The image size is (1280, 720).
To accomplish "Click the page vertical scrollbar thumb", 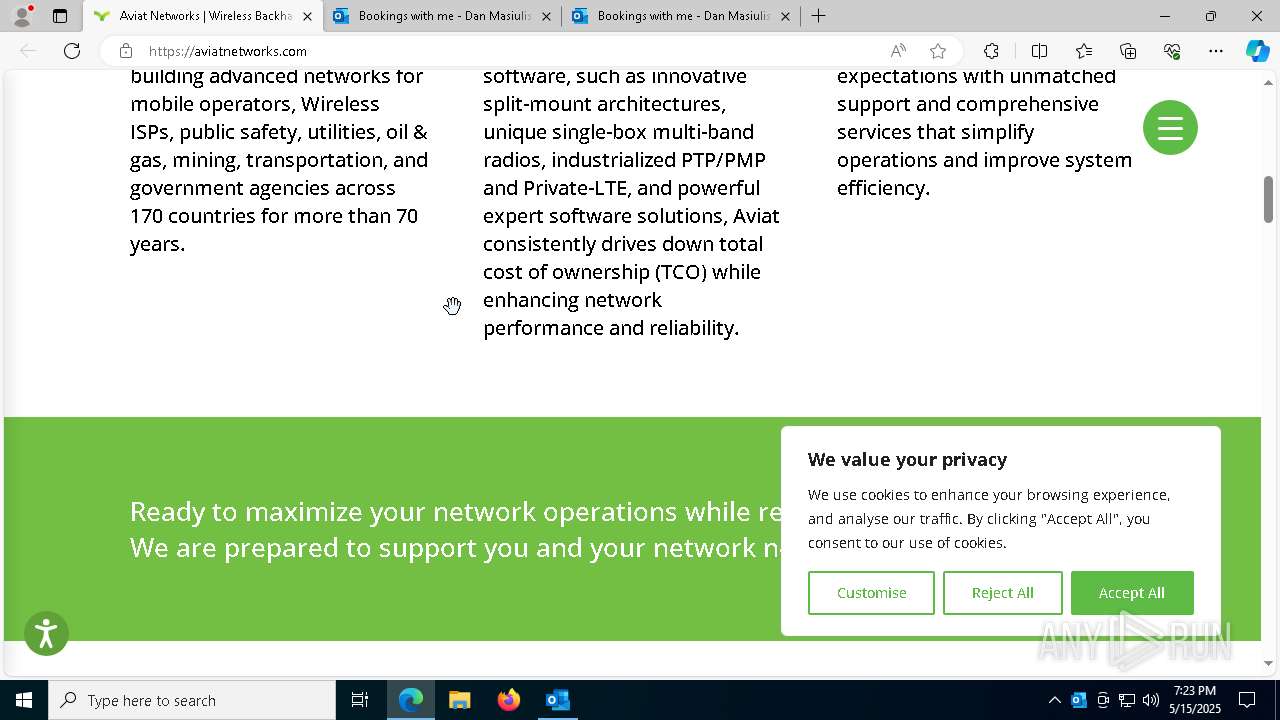I will click(1268, 199).
